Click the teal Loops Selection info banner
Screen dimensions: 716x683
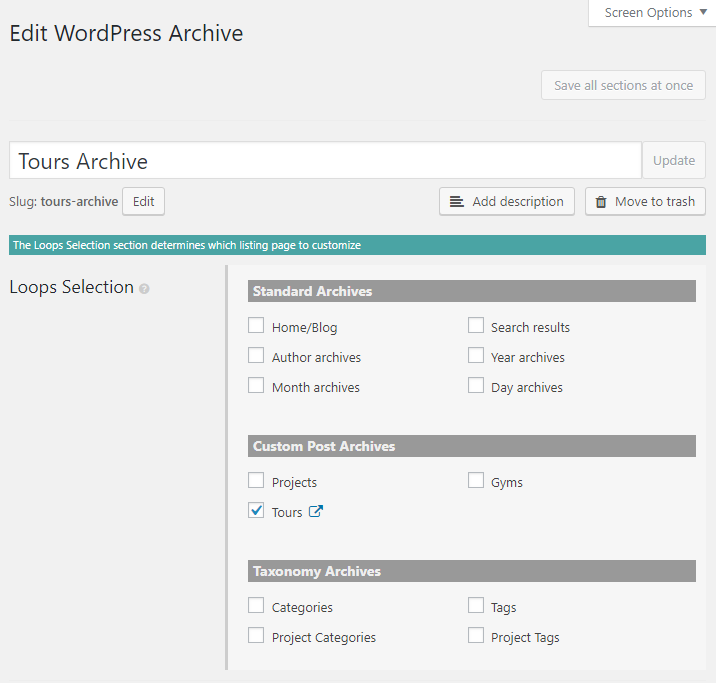(x=357, y=245)
